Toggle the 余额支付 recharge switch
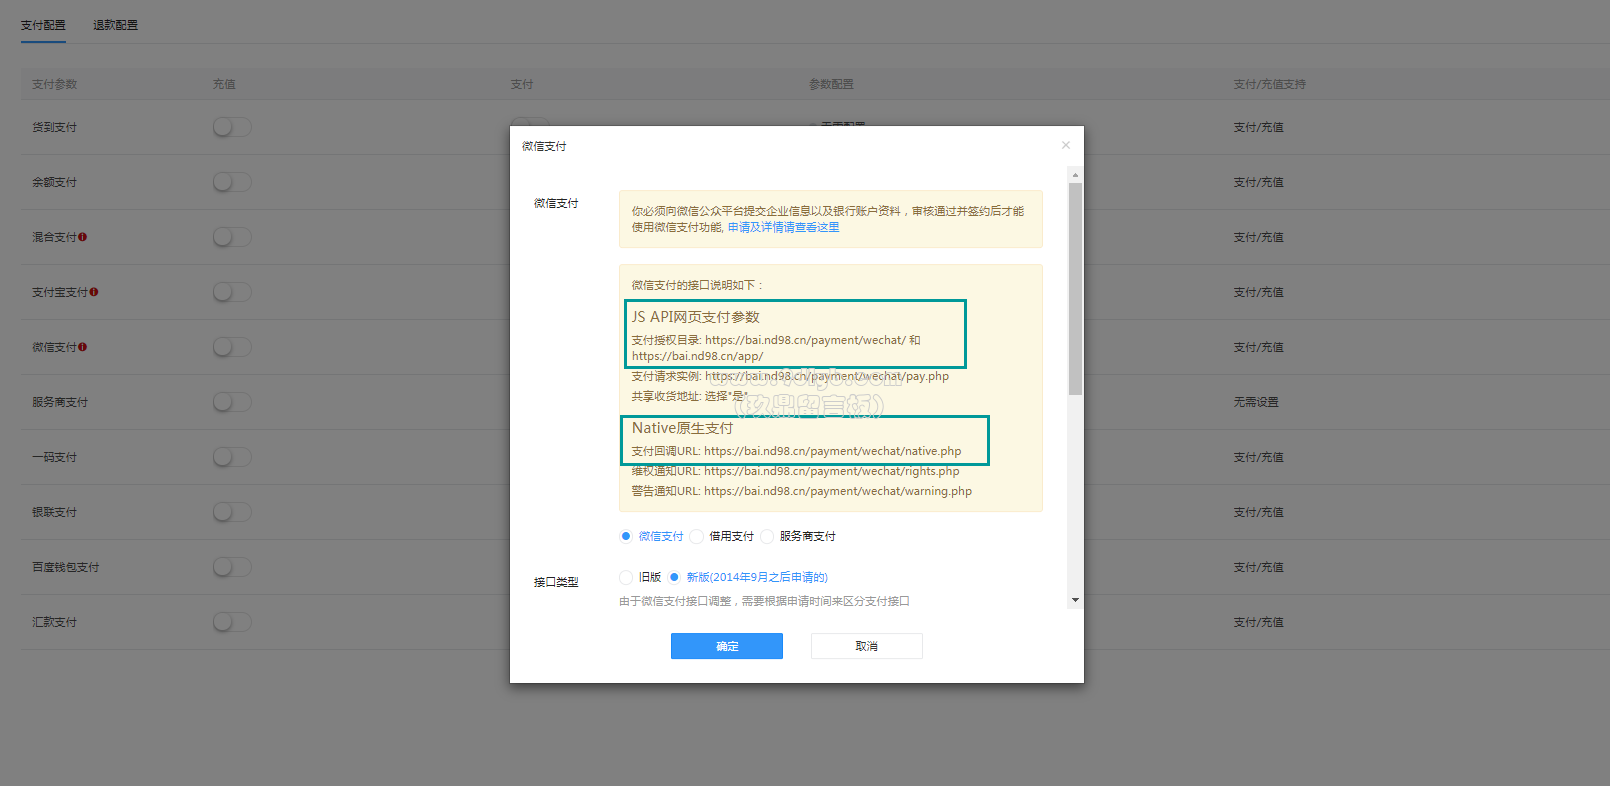Screen dimensions: 1610x786 (x=232, y=182)
